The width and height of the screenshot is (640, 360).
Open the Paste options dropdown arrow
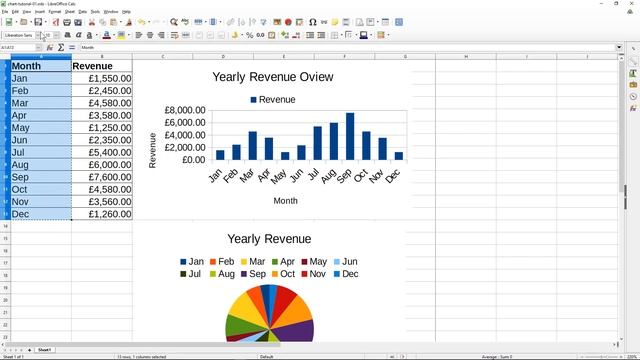[x=121, y=22]
